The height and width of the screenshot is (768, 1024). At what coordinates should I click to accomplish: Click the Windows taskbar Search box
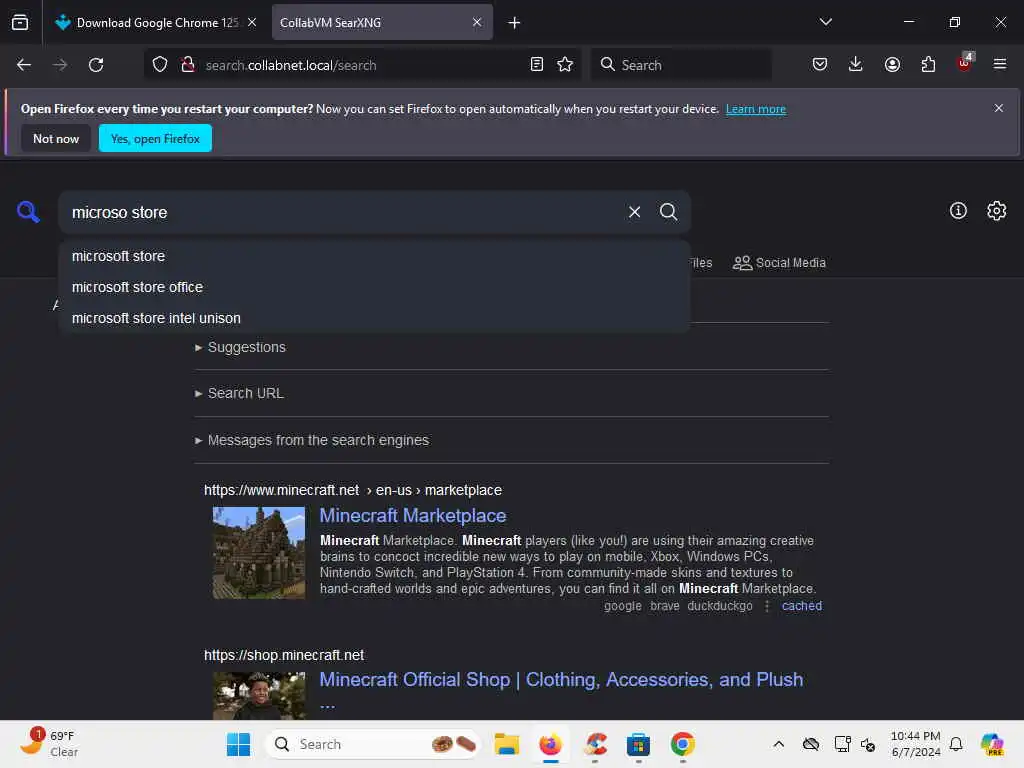[x=374, y=744]
